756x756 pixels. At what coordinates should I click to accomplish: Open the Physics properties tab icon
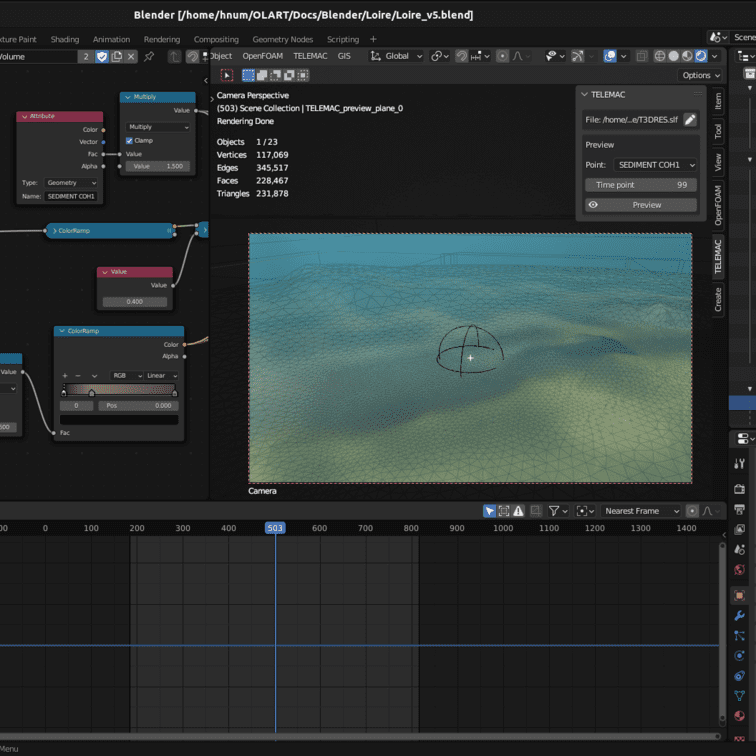tap(740, 656)
